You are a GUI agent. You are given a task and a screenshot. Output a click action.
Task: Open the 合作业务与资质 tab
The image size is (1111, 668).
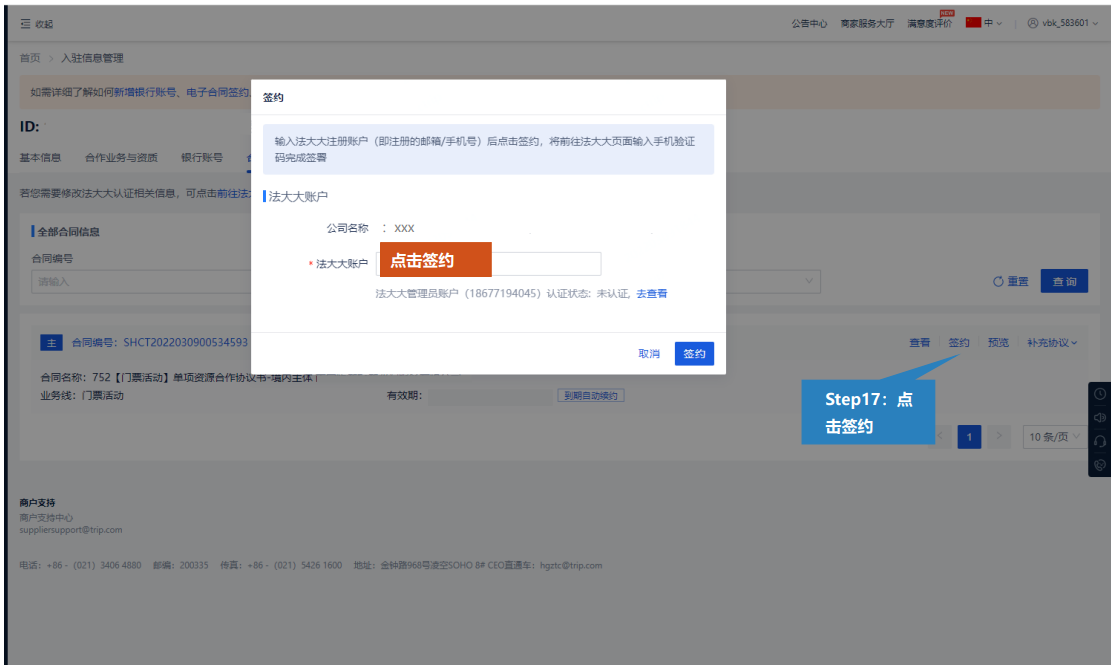point(121,157)
